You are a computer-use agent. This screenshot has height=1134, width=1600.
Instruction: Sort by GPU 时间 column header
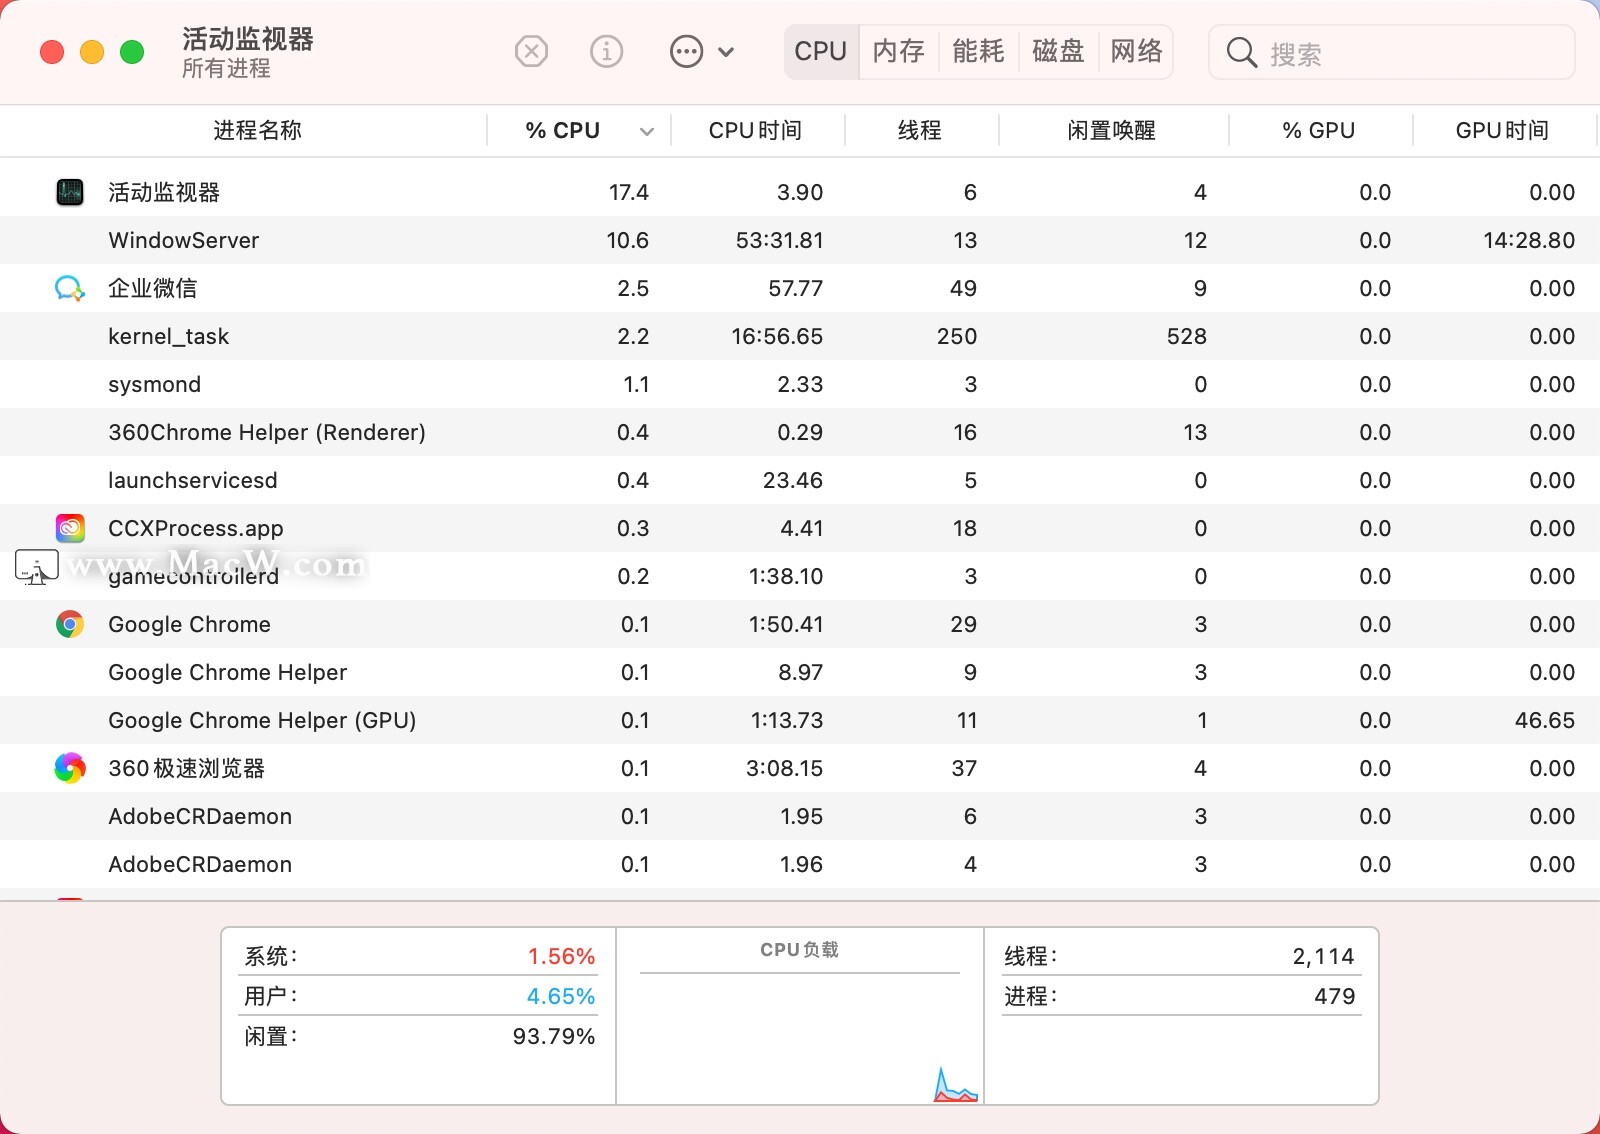click(1502, 130)
